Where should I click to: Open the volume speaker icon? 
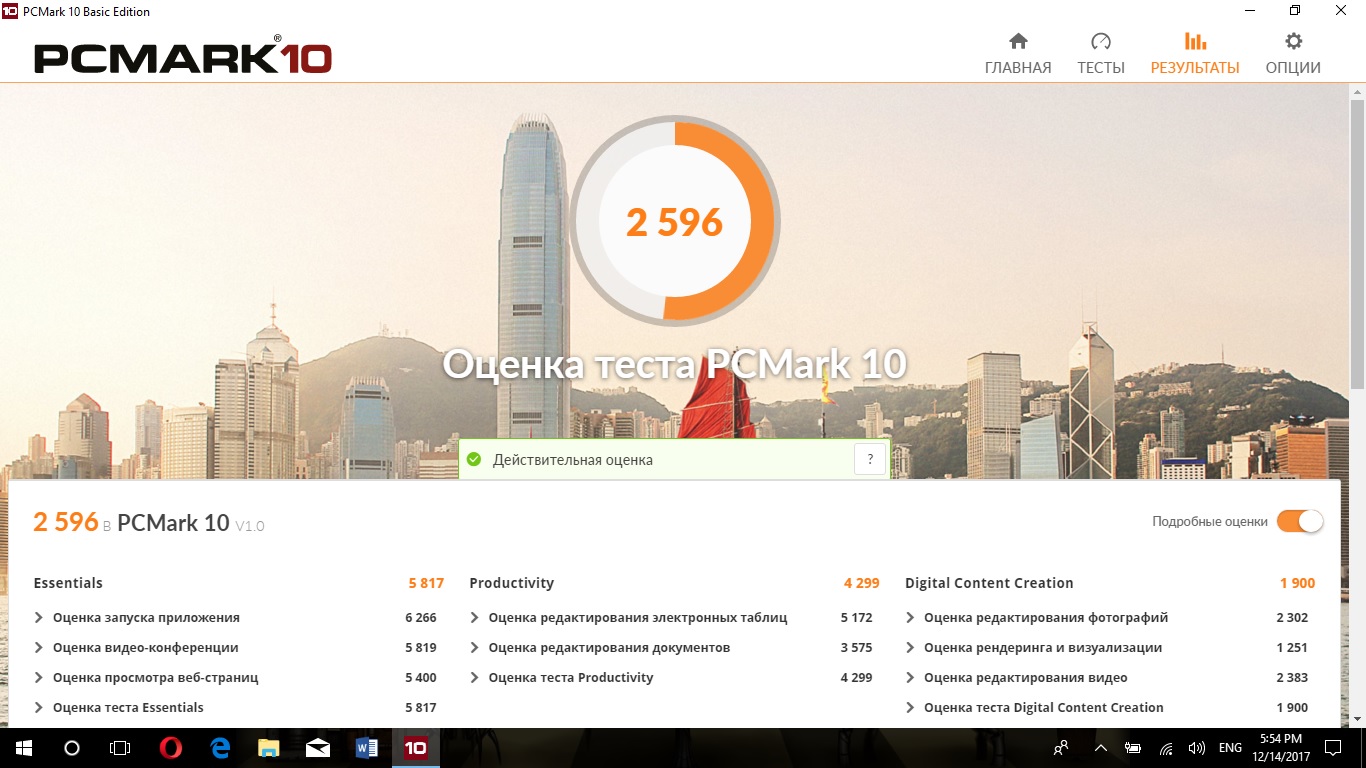[x=1196, y=748]
